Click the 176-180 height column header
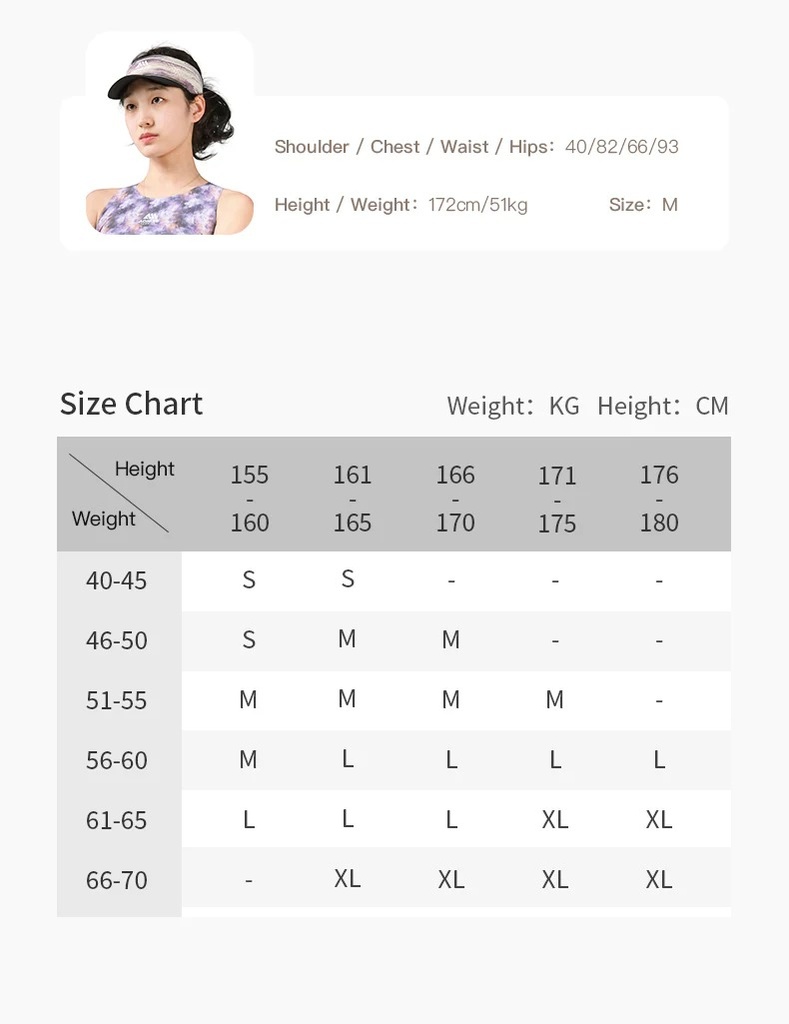This screenshot has height=1024, width=789. 659,497
